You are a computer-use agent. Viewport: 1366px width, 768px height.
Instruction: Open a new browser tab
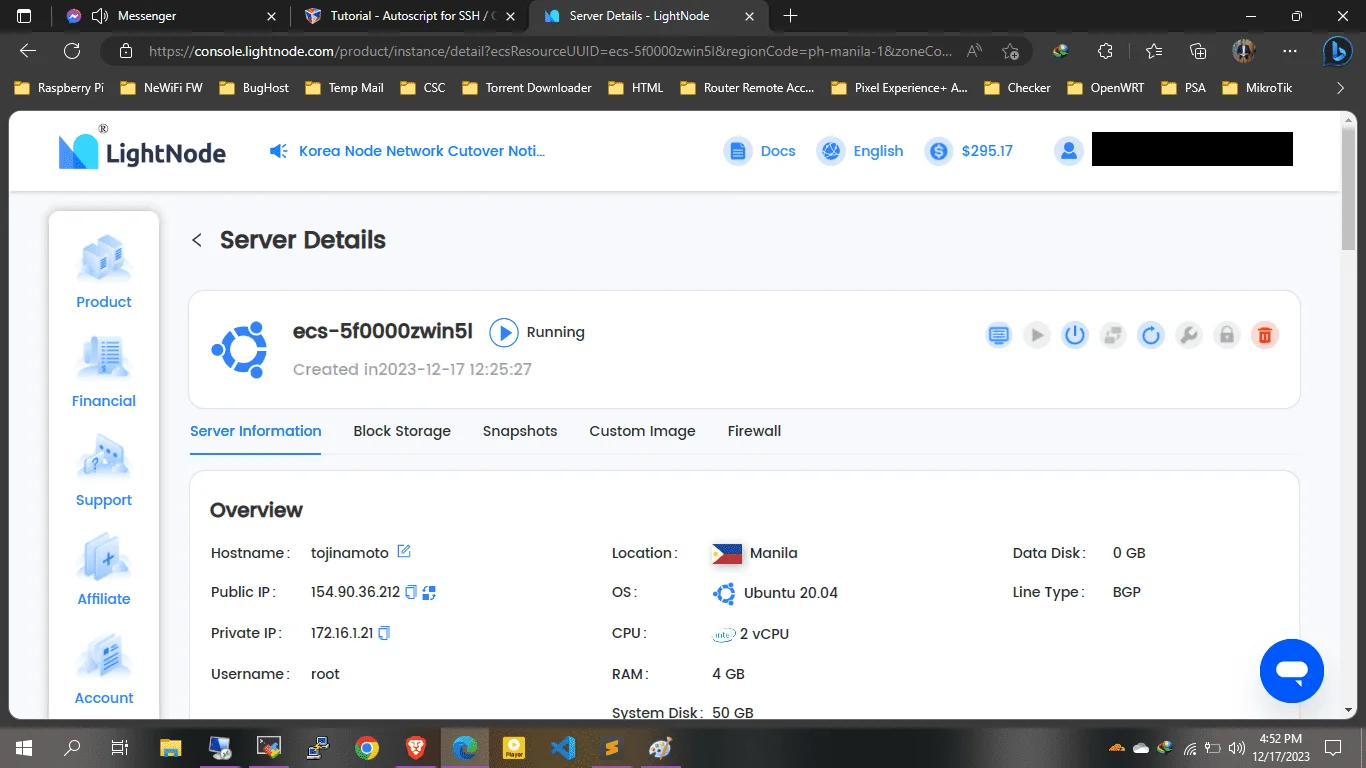click(x=790, y=16)
